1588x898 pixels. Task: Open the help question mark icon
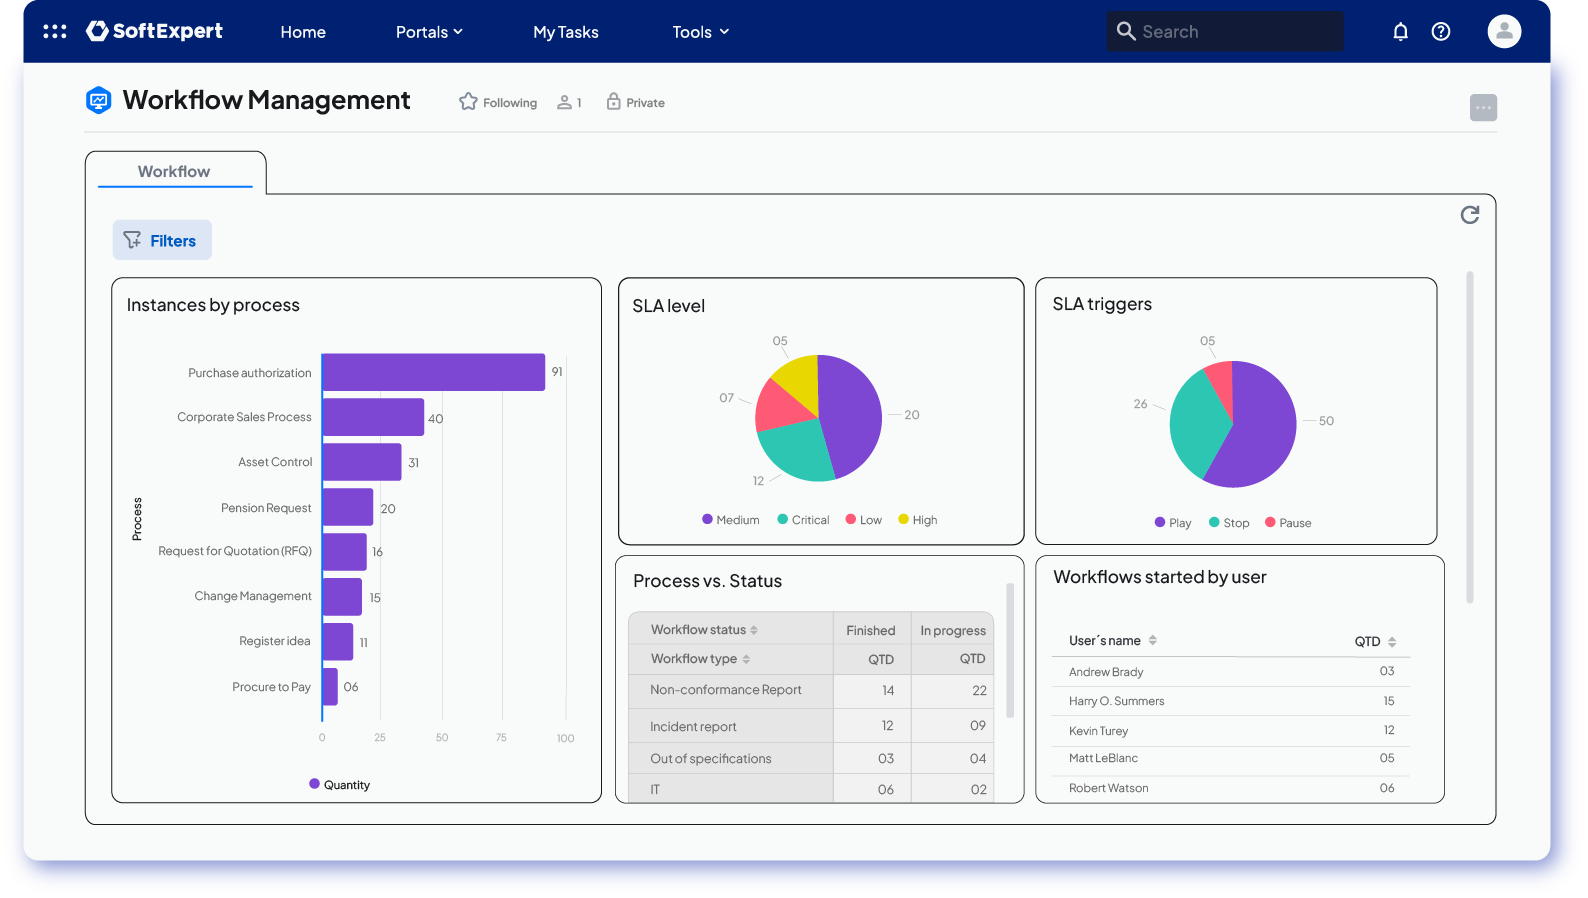point(1441,32)
